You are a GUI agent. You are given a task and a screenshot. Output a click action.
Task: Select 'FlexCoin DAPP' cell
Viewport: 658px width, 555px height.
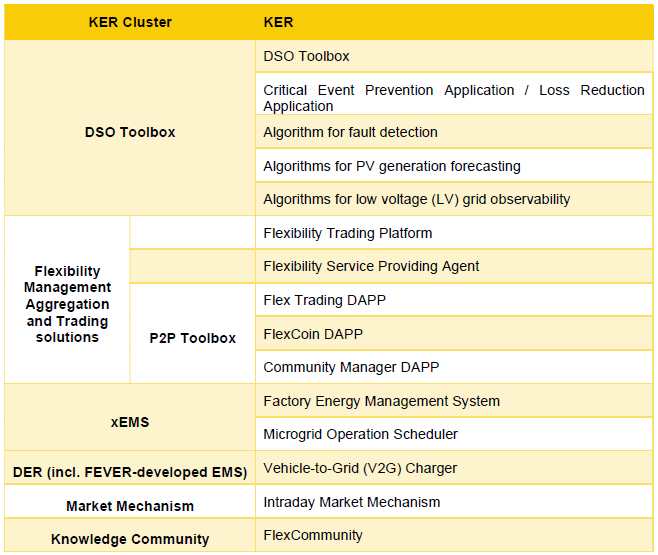coord(454,334)
